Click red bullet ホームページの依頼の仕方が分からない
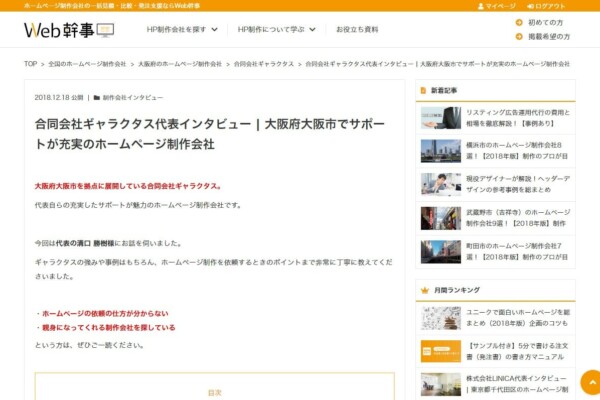The height and width of the screenshot is (400, 600). (105, 313)
